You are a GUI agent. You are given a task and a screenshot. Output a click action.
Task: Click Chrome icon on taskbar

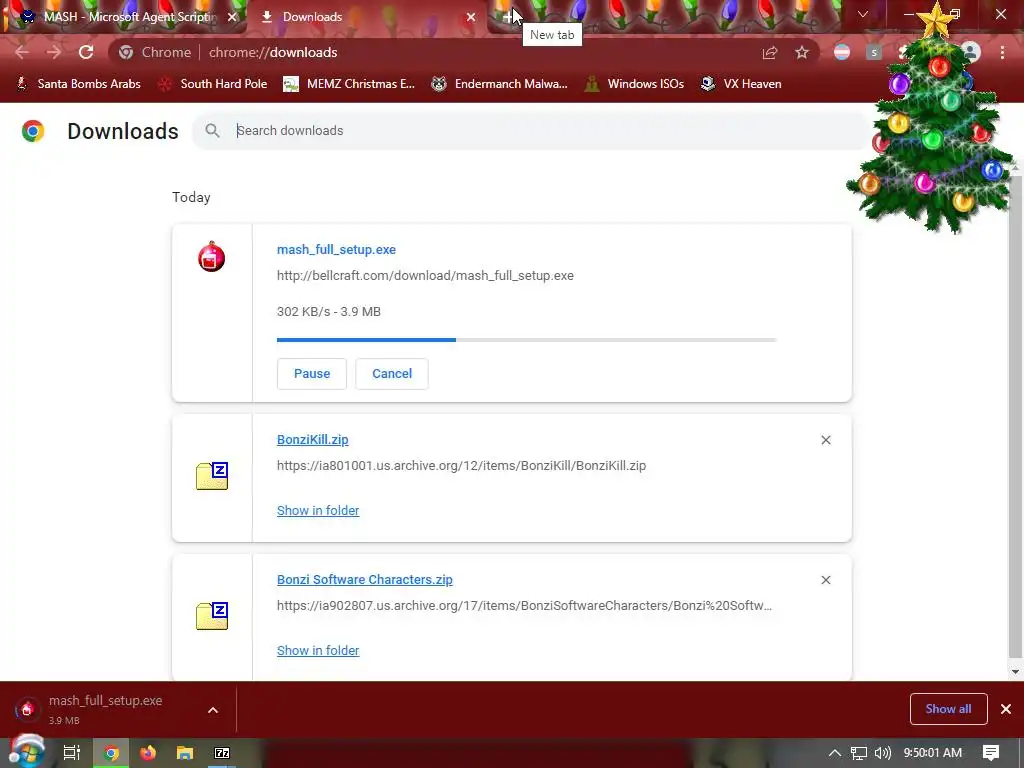[111, 753]
